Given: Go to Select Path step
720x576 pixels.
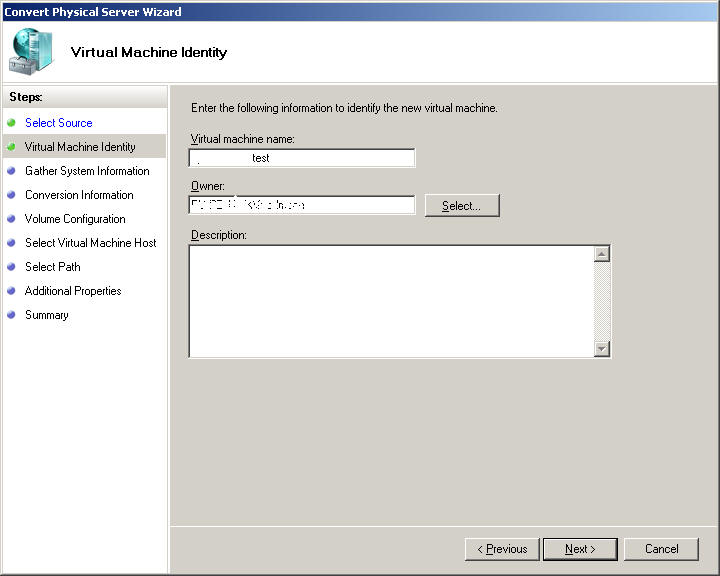Looking at the screenshot, I should (x=52, y=267).
